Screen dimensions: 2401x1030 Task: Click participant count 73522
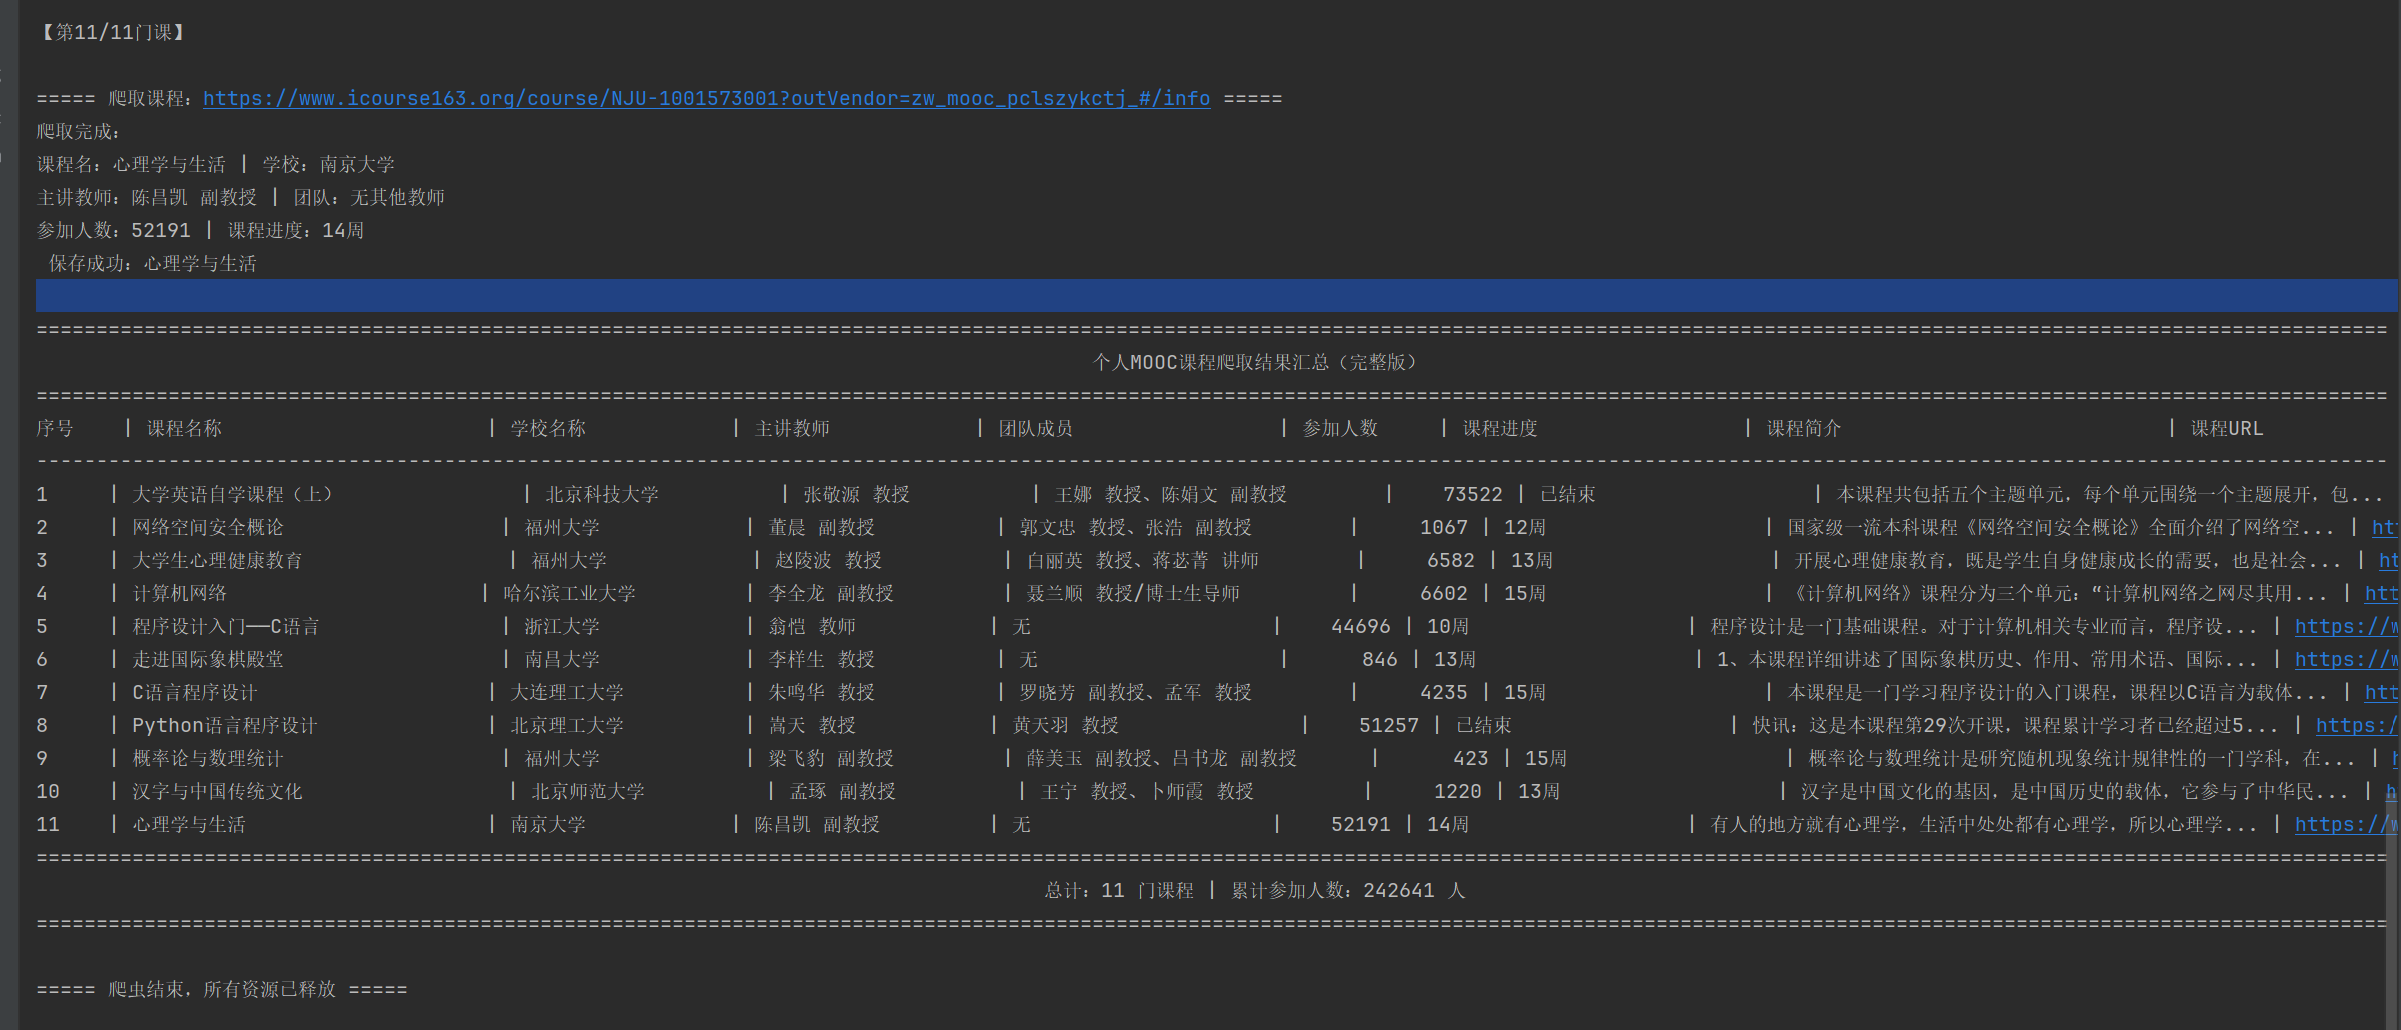1472,494
